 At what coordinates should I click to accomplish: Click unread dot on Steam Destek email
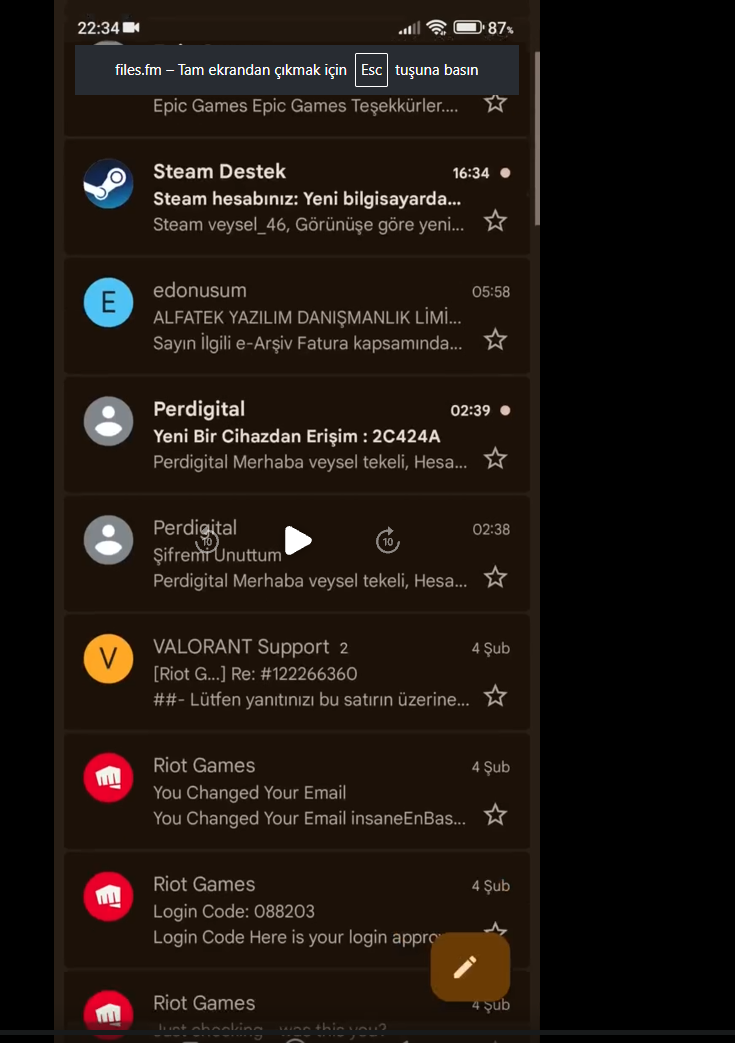[506, 173]
